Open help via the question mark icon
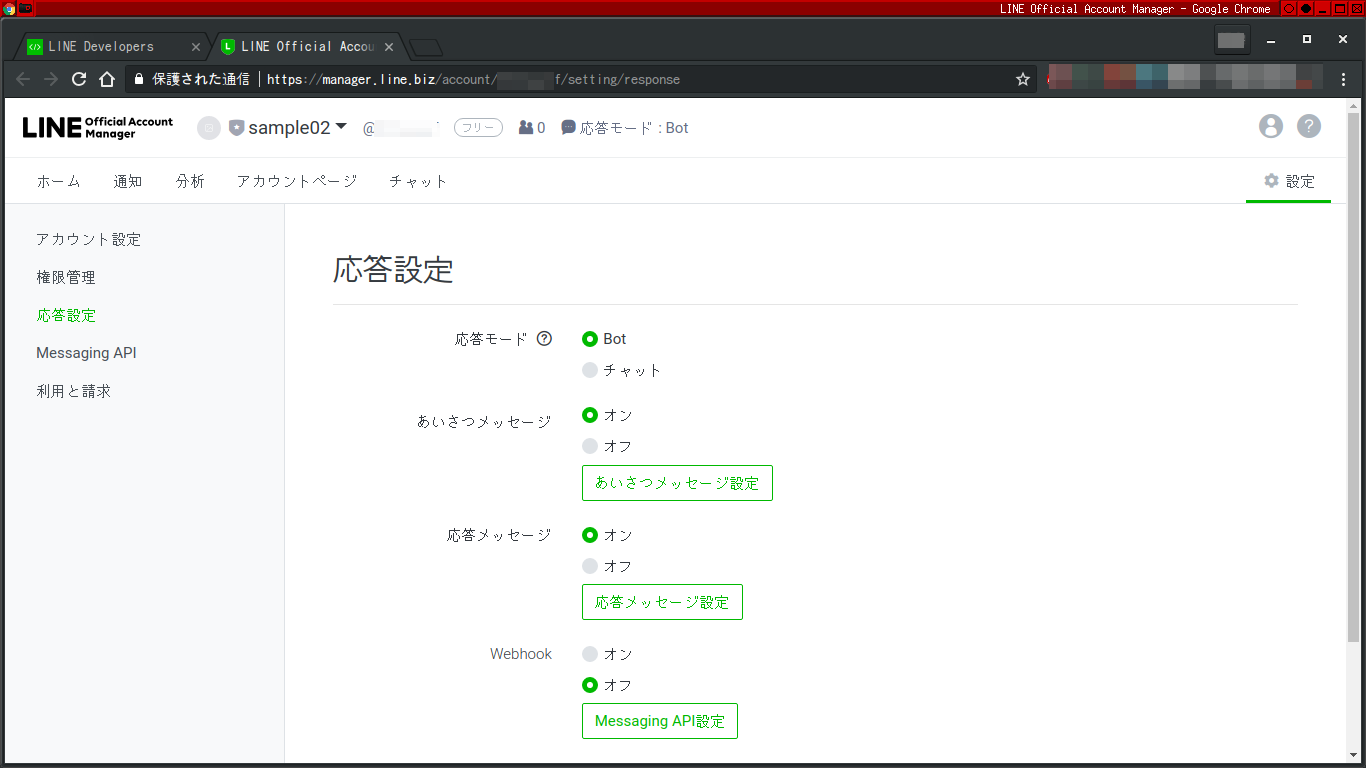The image size is (1366, 768). (x=1308, y=125)
